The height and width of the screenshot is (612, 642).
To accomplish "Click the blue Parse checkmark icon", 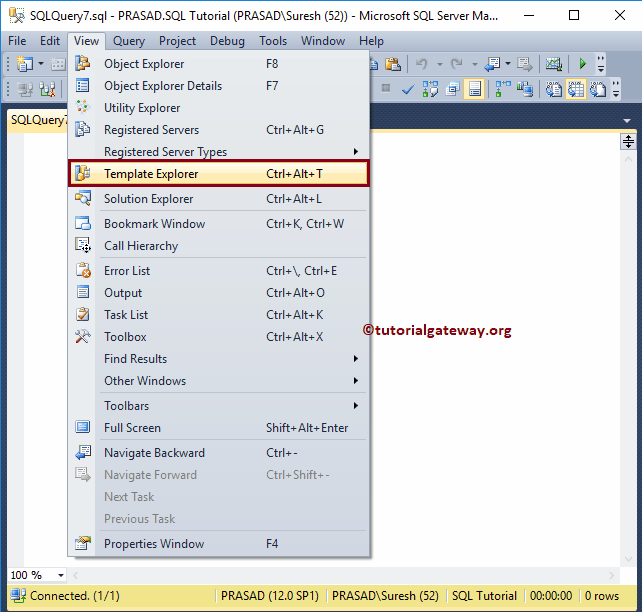I will (x=408, y=89).
